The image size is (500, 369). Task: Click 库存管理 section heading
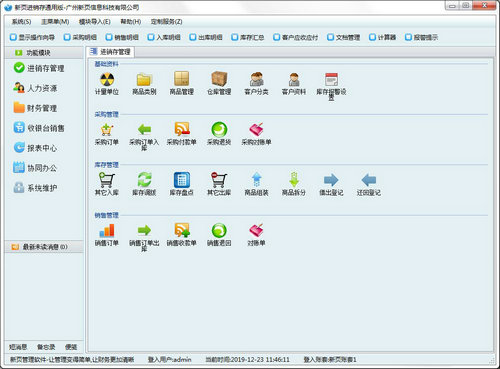106,165
